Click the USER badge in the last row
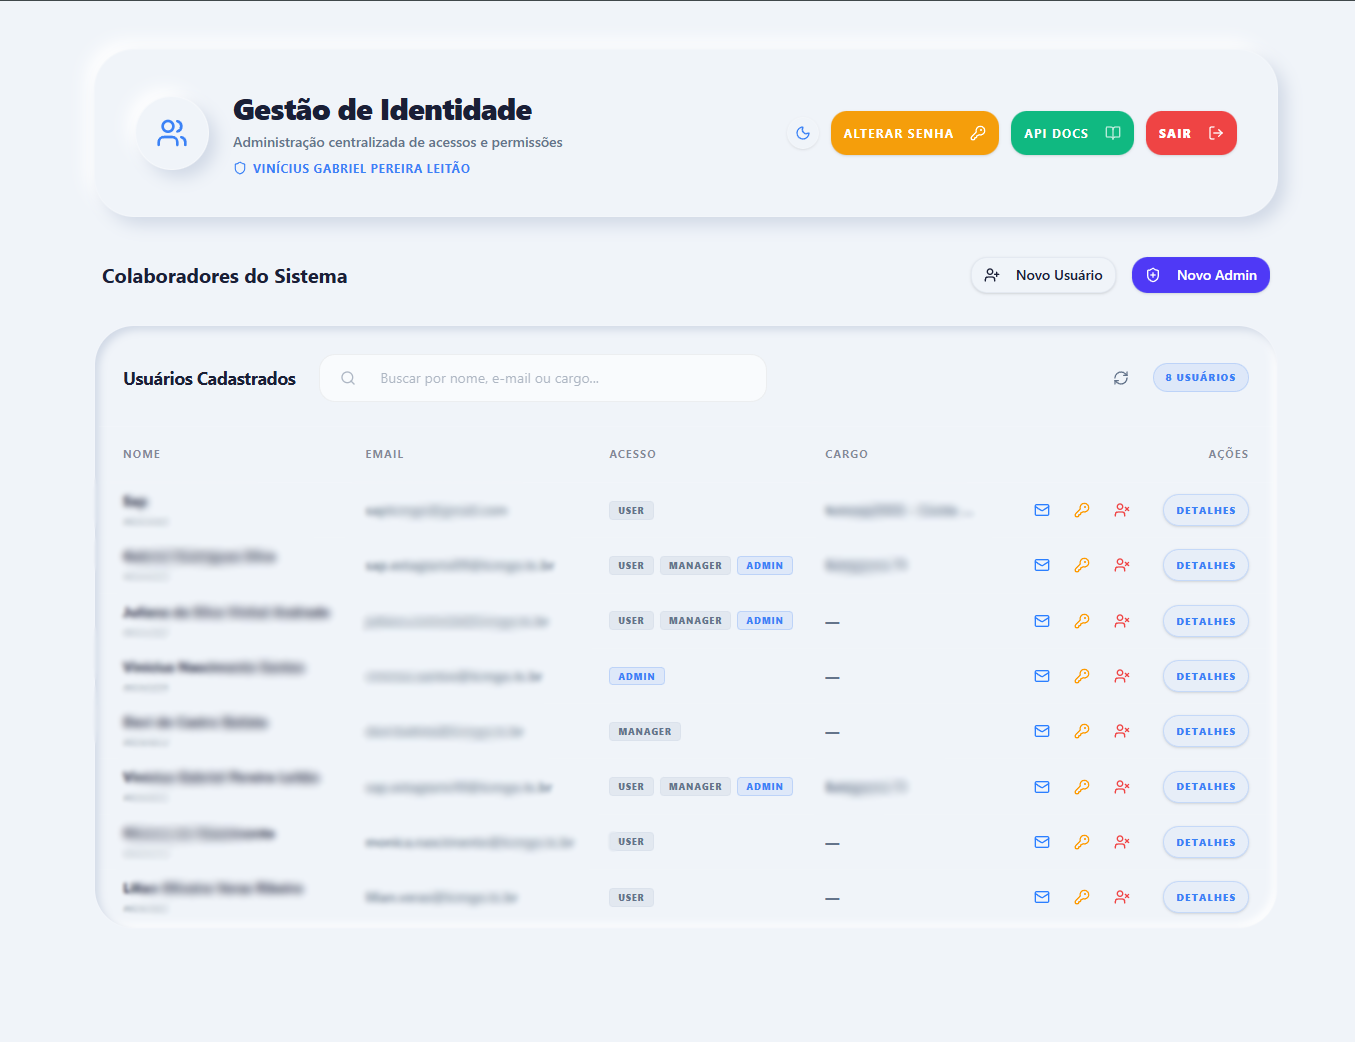This screenshot has width=1355, height=1042. (x=631, y=898)
